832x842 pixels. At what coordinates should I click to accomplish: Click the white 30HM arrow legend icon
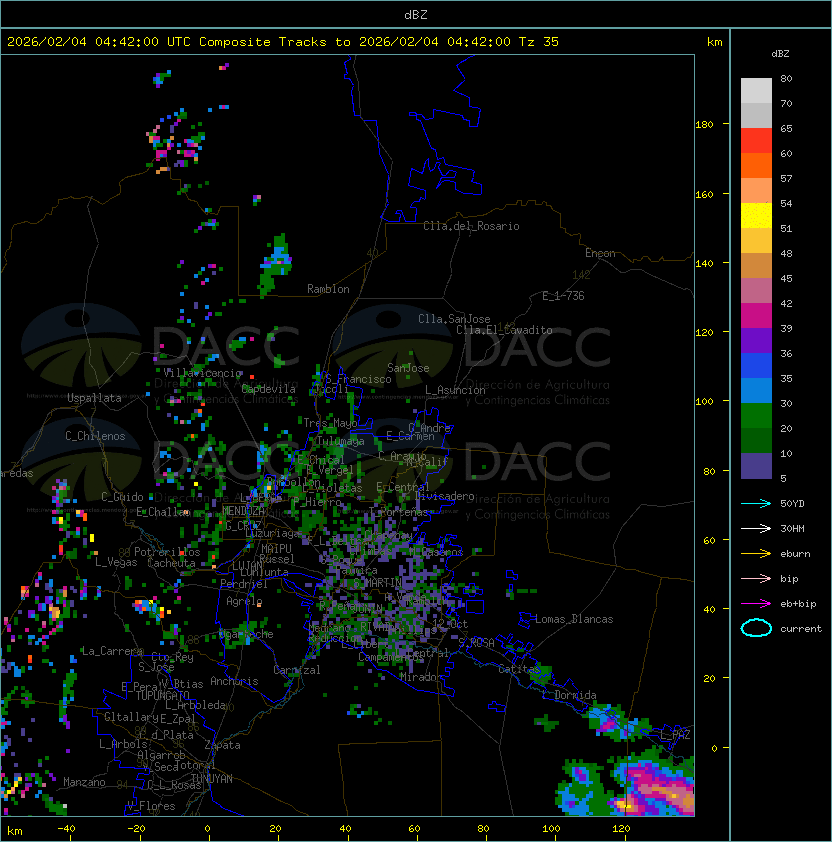click(756, 528)
